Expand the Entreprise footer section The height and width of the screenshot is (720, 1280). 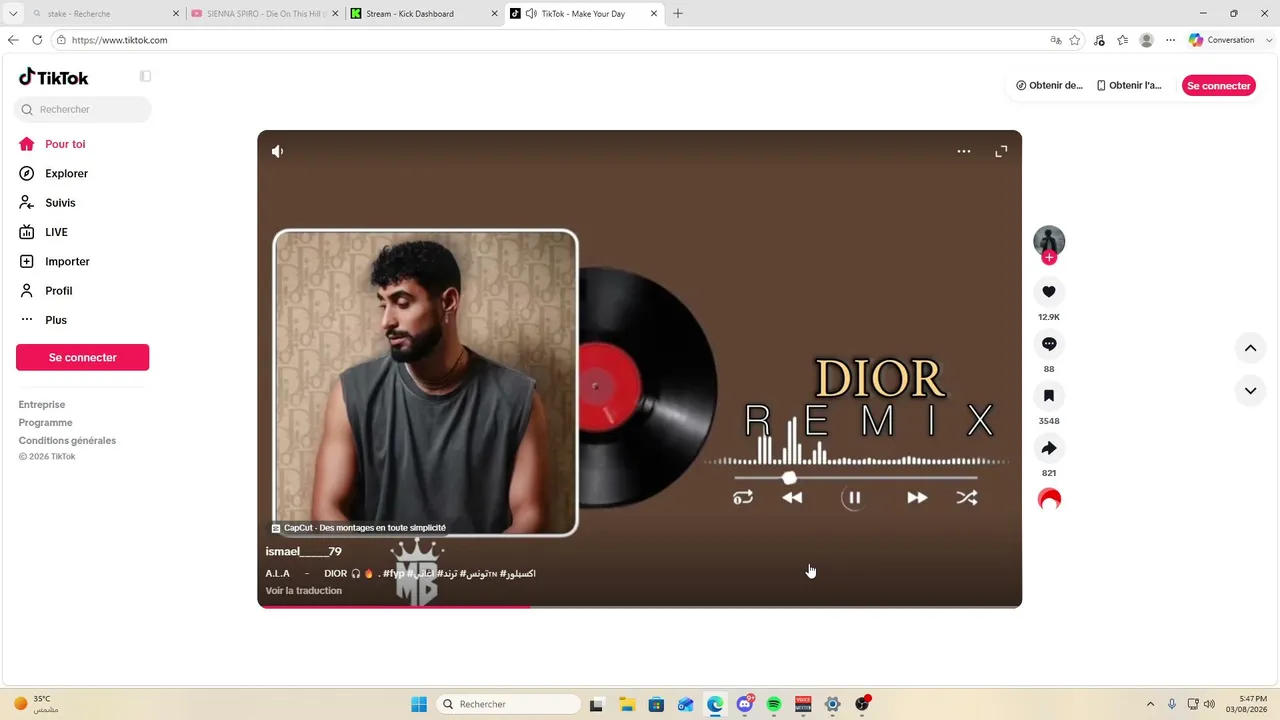point(42,404)
